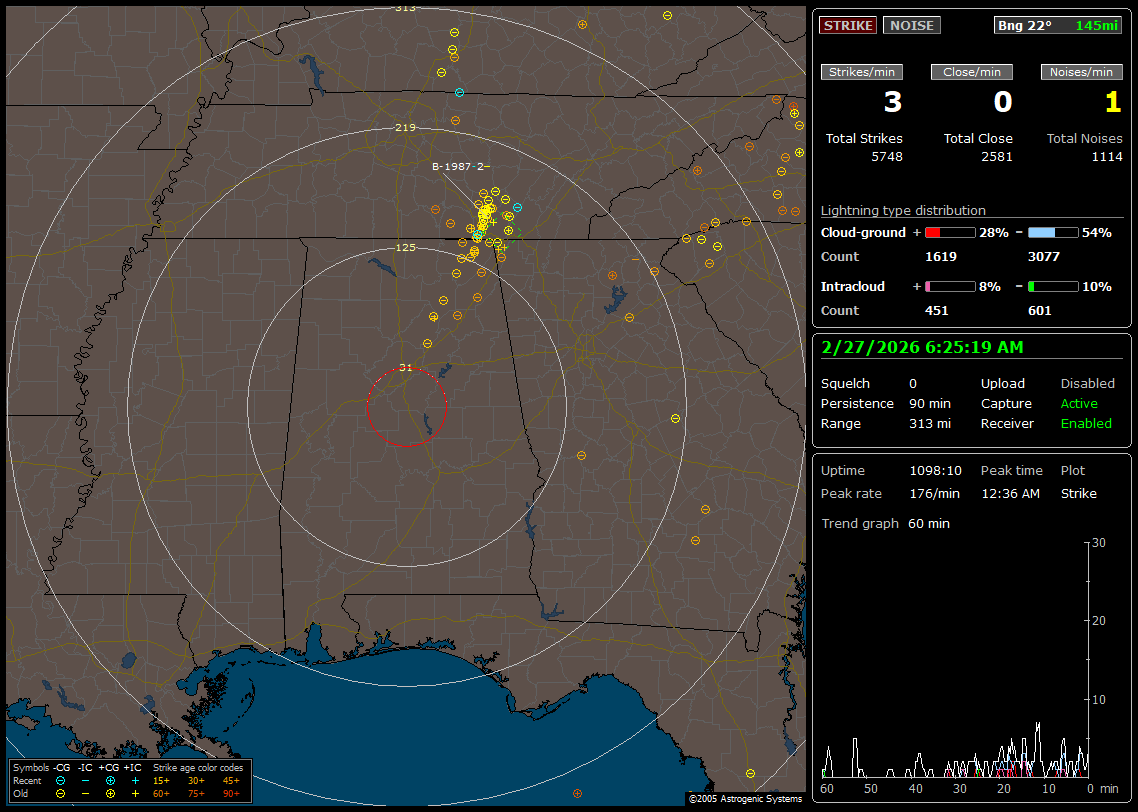
Task: Click the recent +CG cyan legend symbol
Action: coord(110,780)
